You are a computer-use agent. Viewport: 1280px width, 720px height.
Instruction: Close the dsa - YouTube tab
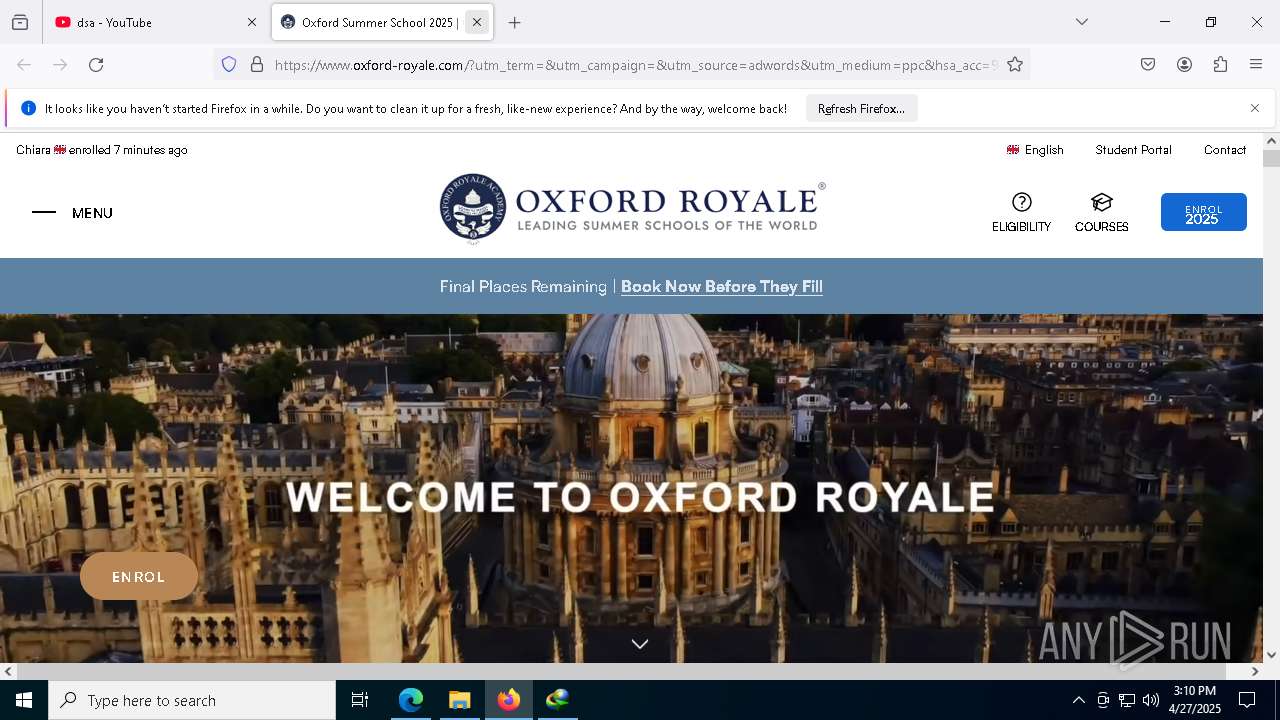click(252, 22)
